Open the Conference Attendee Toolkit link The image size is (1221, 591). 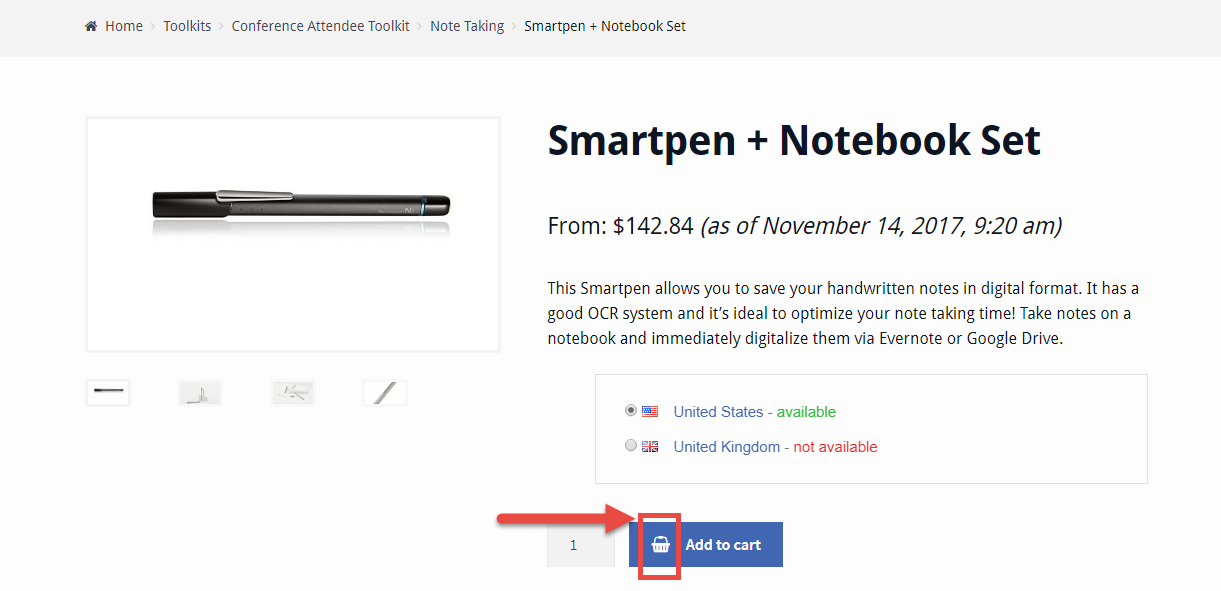point(320,26)
